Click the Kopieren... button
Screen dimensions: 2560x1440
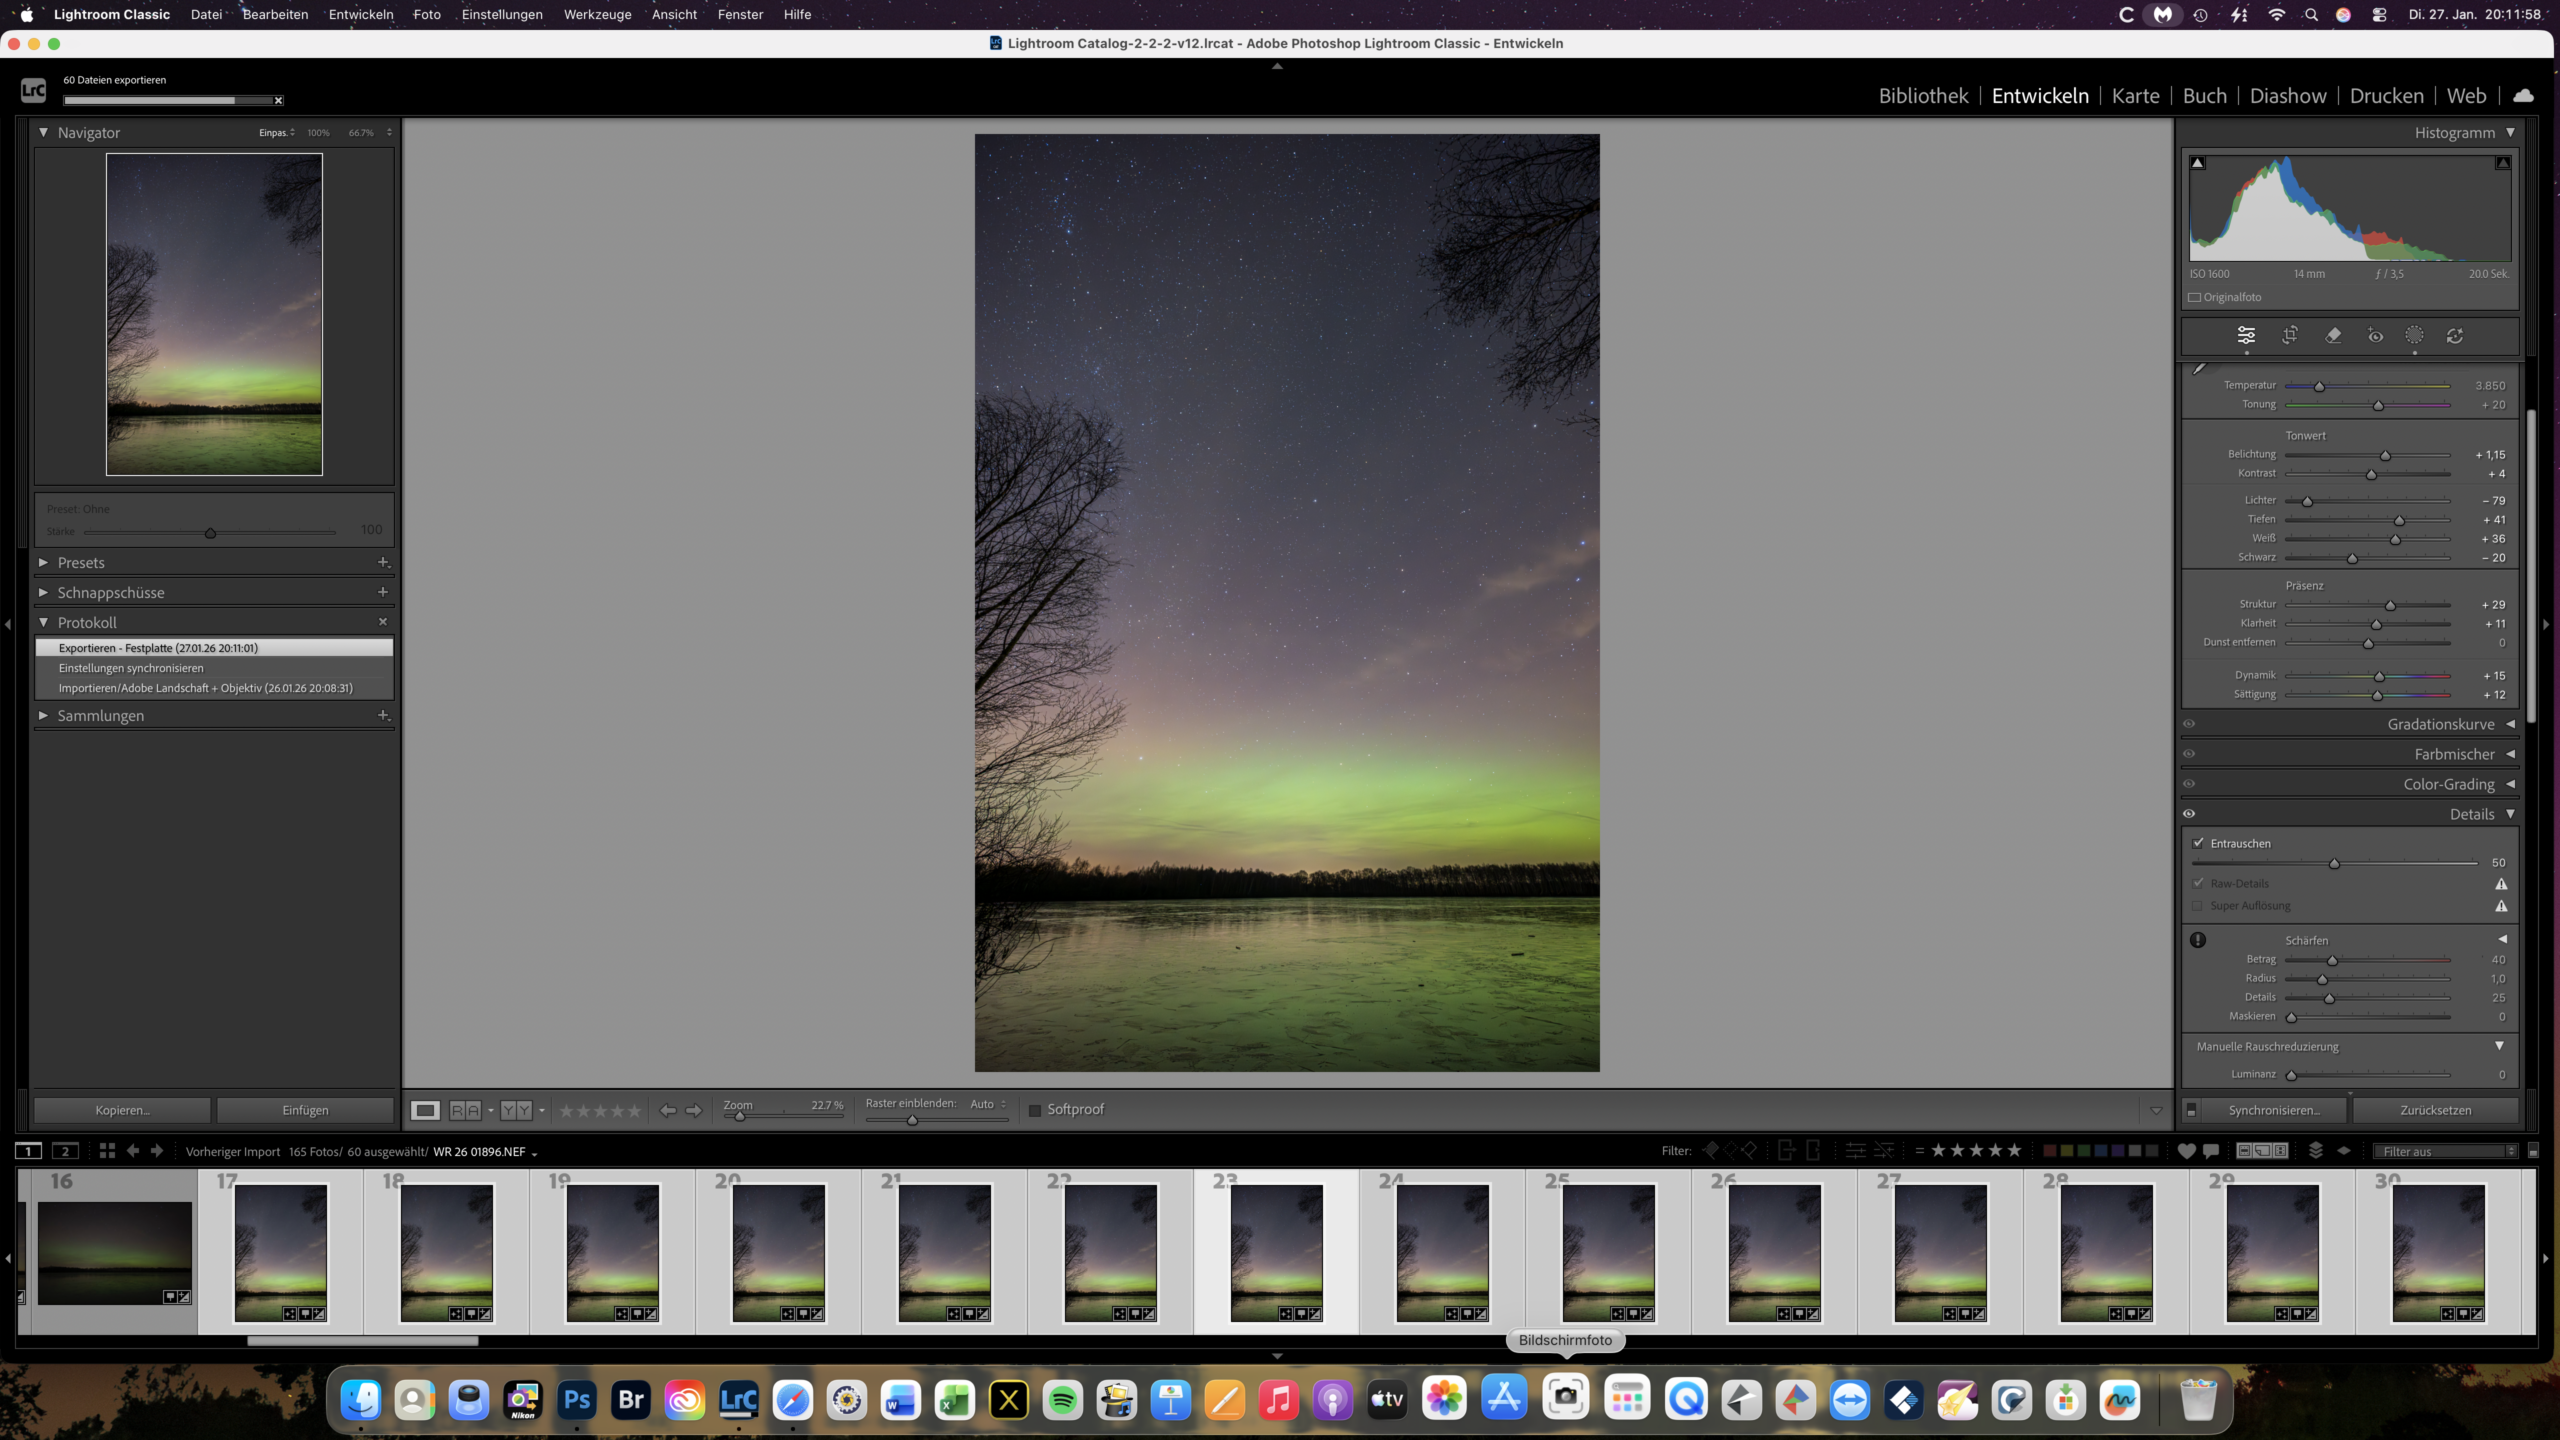point(122,1110)
